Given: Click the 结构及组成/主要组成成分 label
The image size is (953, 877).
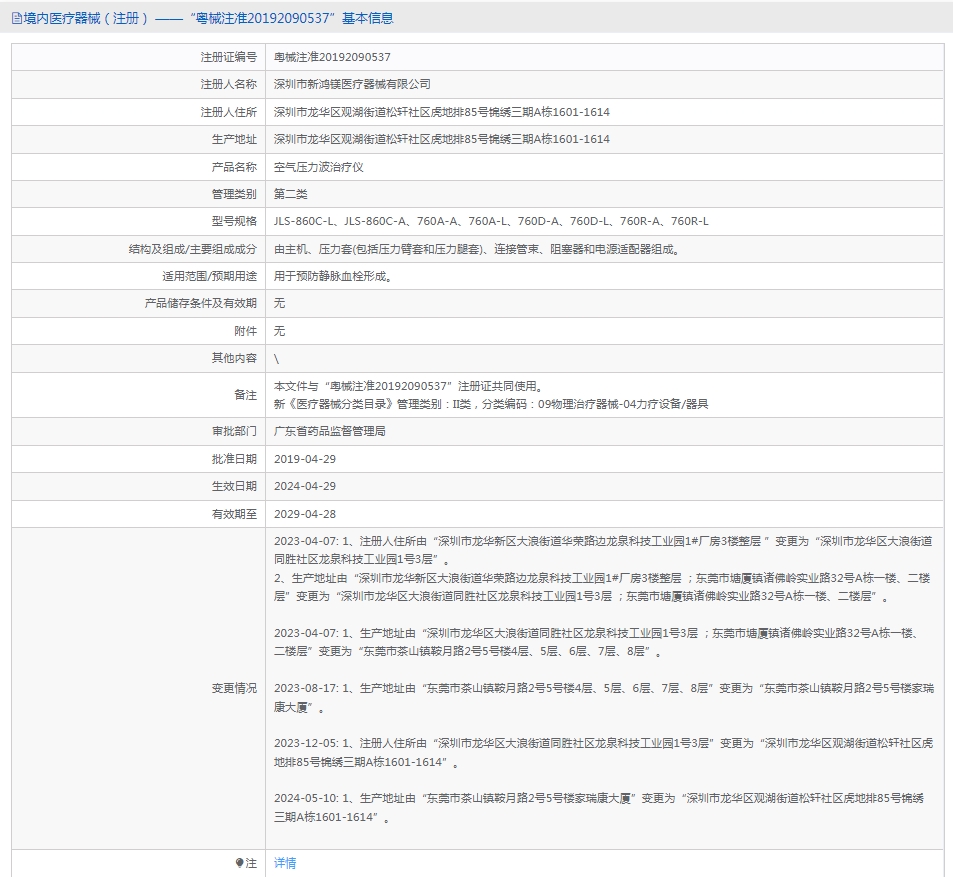Looking at the screenshot, I should click(193, 249).
